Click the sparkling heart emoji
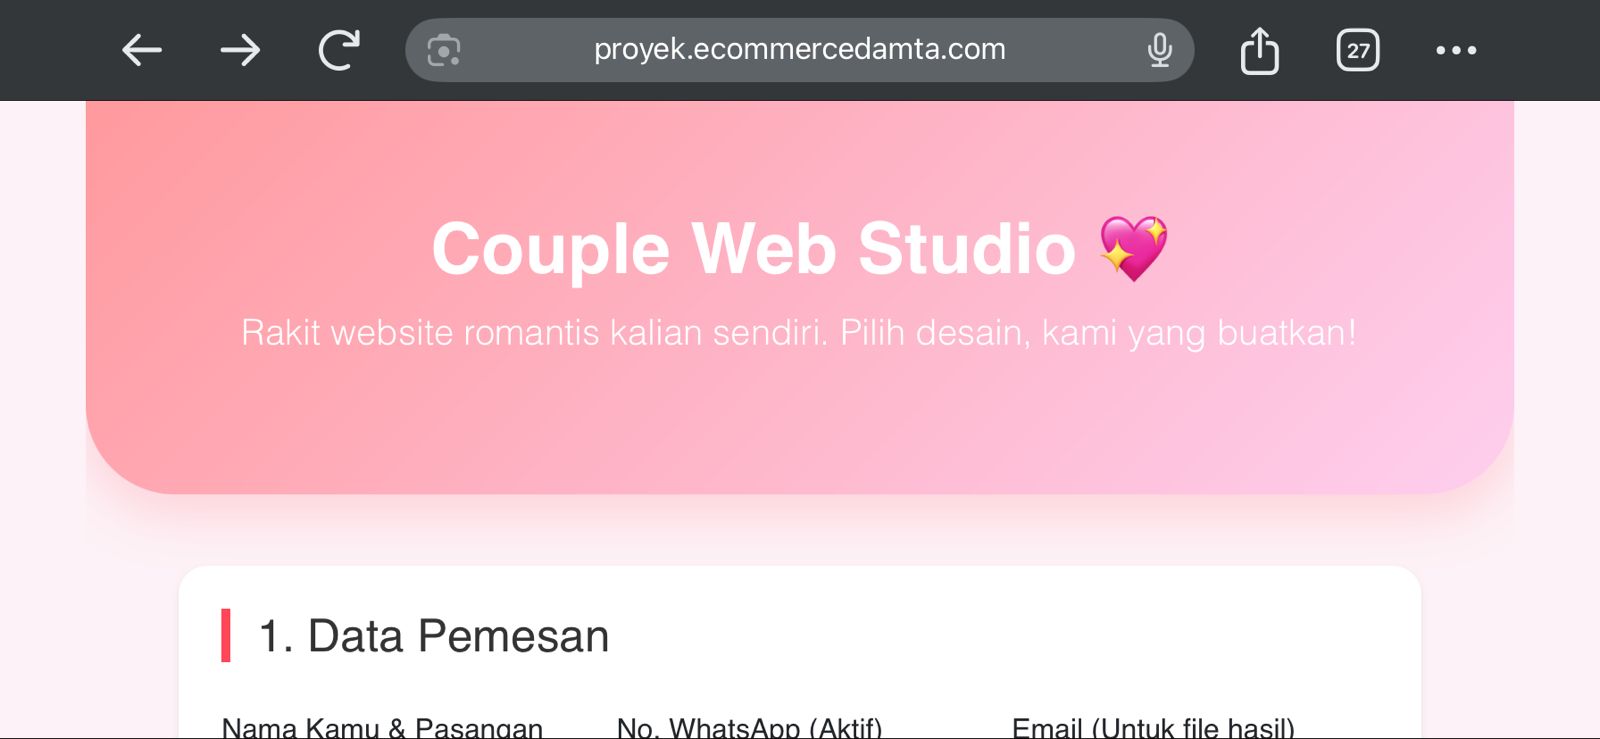The image size is (1600, 739). (1134, 248)
